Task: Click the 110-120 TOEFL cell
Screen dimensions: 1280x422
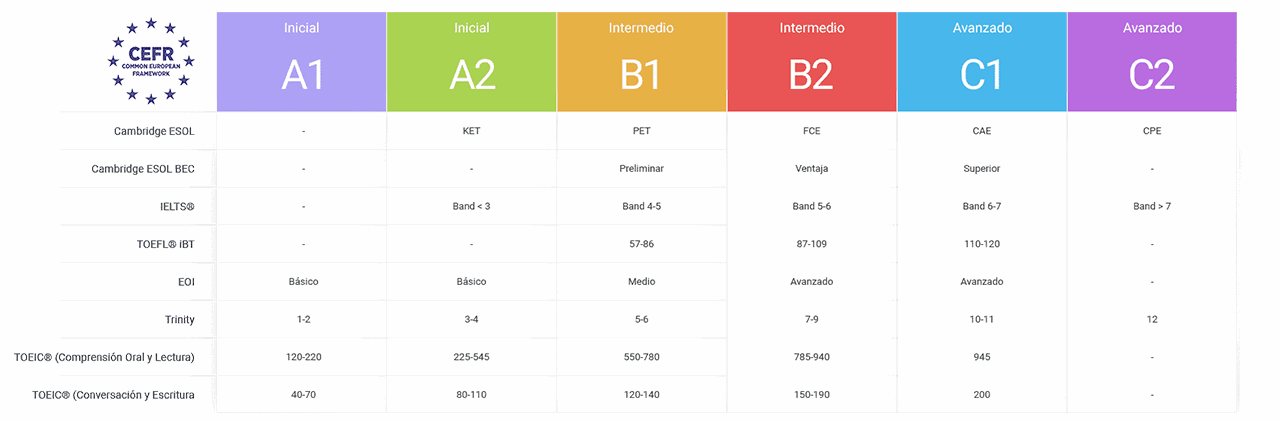Action: [982, 244]
